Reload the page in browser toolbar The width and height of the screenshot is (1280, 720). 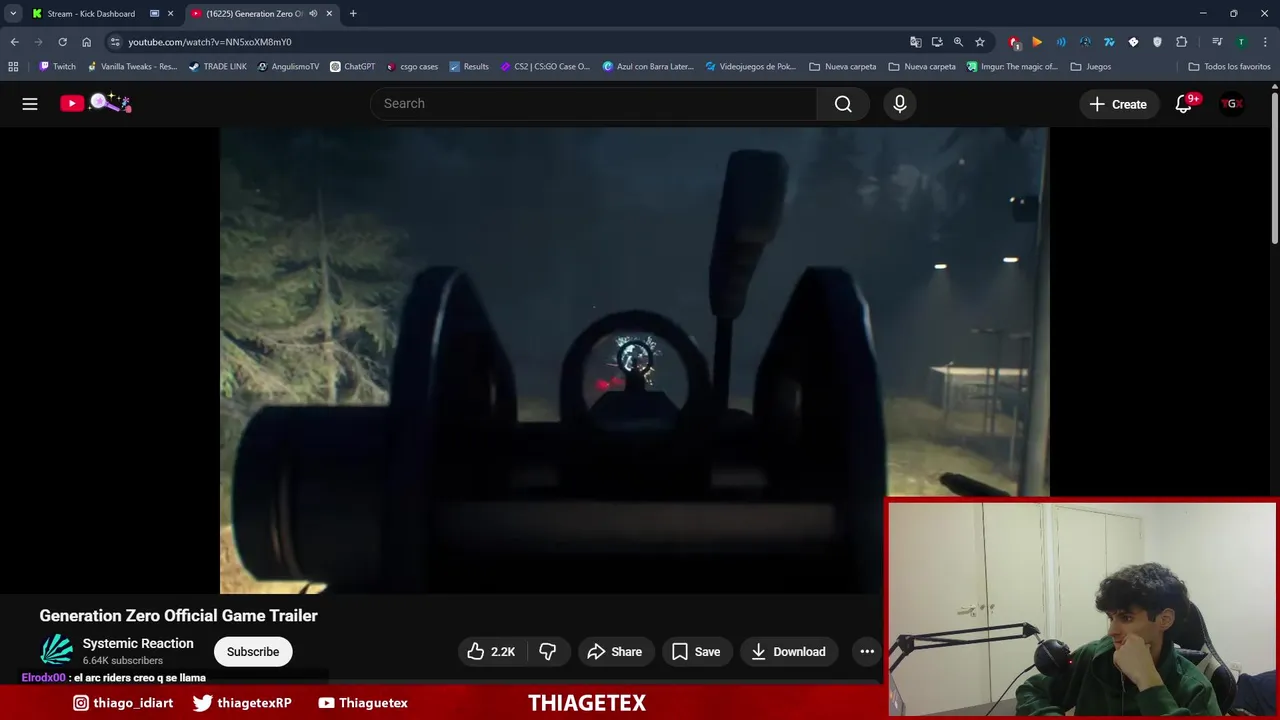(62, 42)
